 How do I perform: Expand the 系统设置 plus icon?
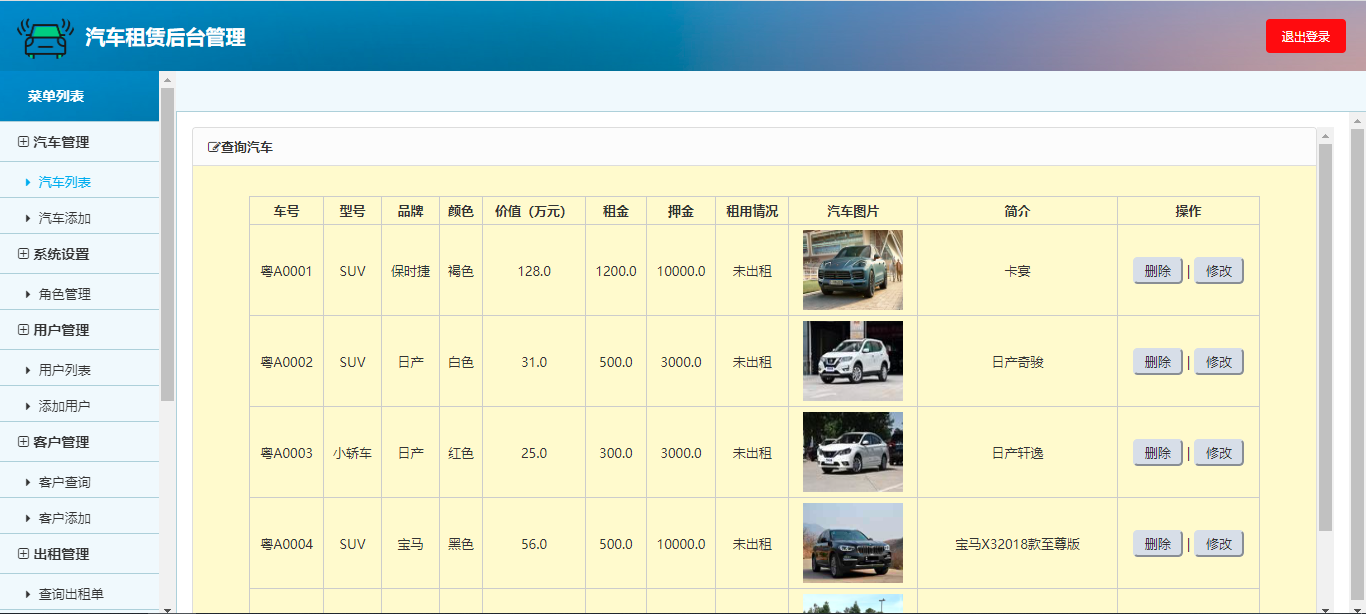click(x=23, y=254)
